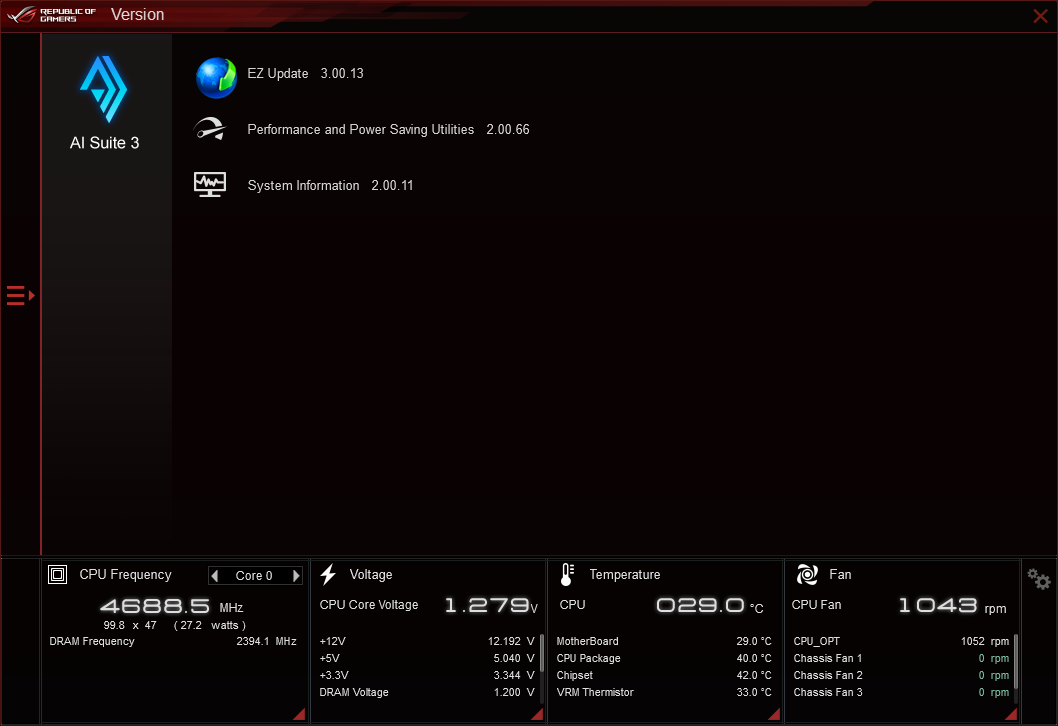Expand the Temperature panel corner triangle
Image resolution: width=1058 pixels, height=726 pixels.
[x=775, y=715]
